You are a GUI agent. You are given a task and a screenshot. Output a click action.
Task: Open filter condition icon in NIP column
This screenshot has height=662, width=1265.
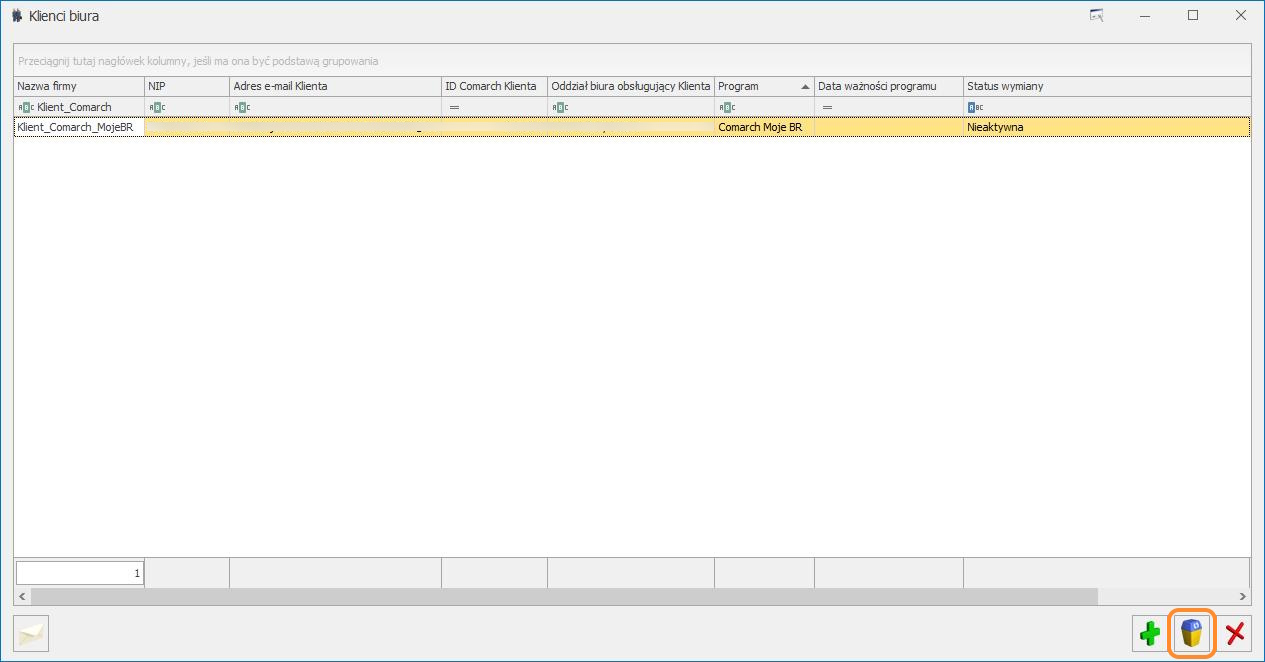[x=157, y=107]
